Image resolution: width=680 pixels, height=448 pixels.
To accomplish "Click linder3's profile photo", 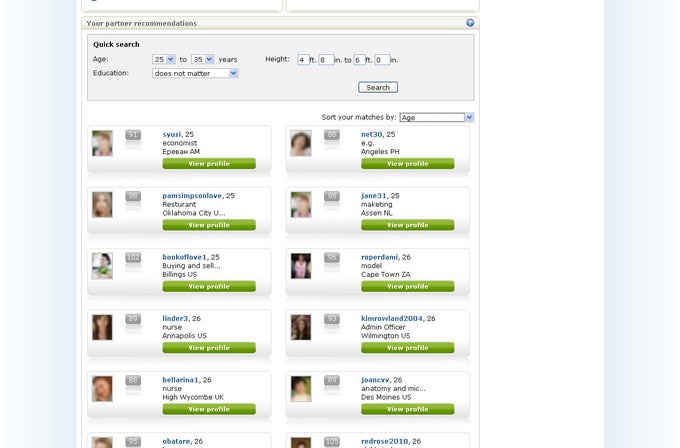I will [102, 327].
